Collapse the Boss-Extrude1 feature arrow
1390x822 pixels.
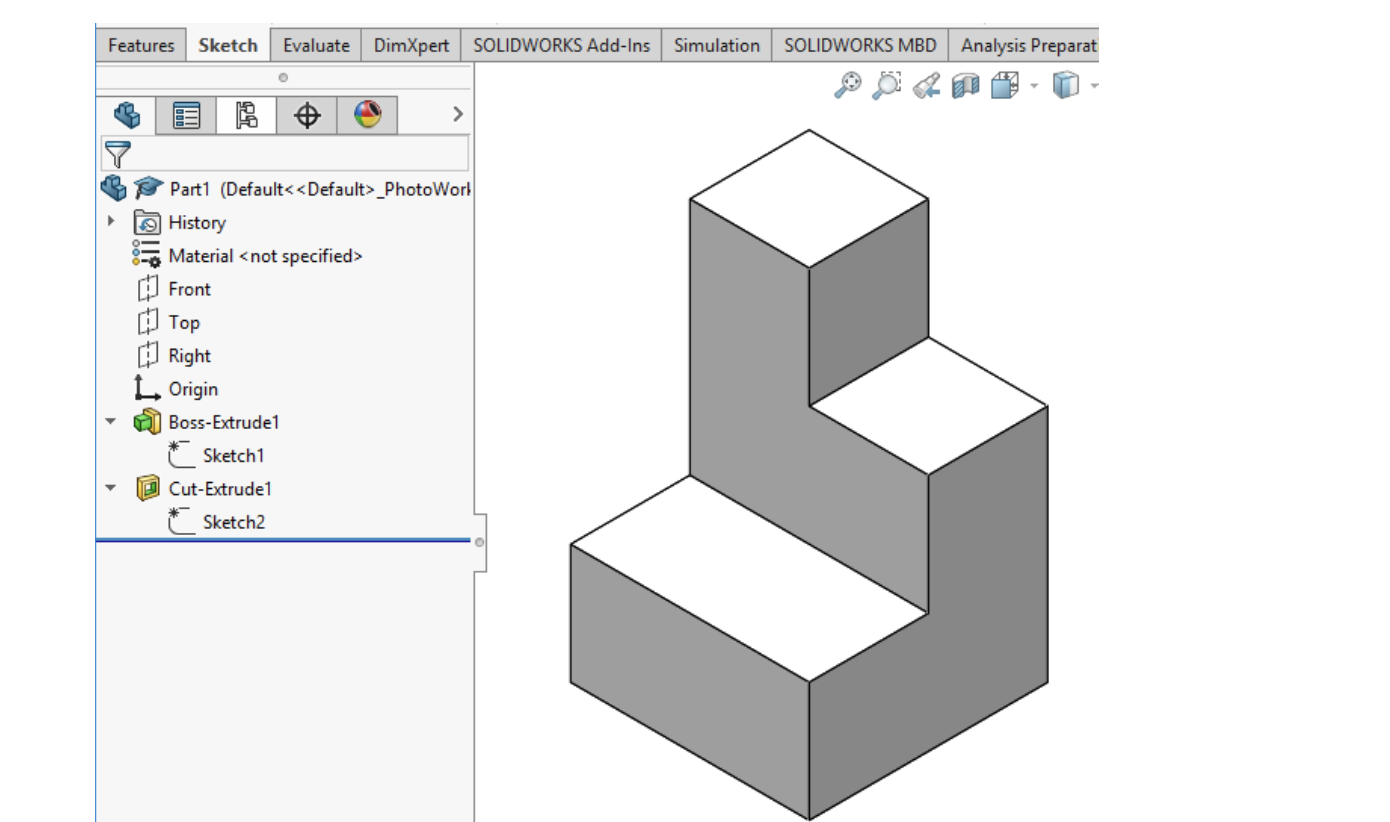click(x=111, y=422)
